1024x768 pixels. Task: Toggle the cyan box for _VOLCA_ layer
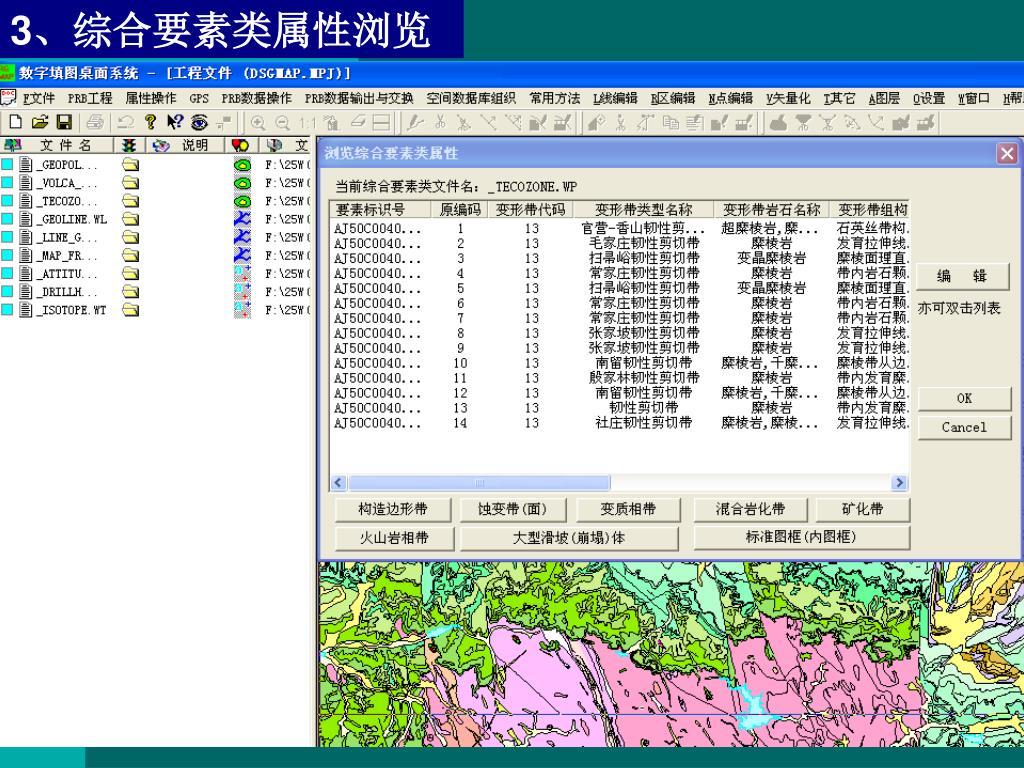(7, 183)
